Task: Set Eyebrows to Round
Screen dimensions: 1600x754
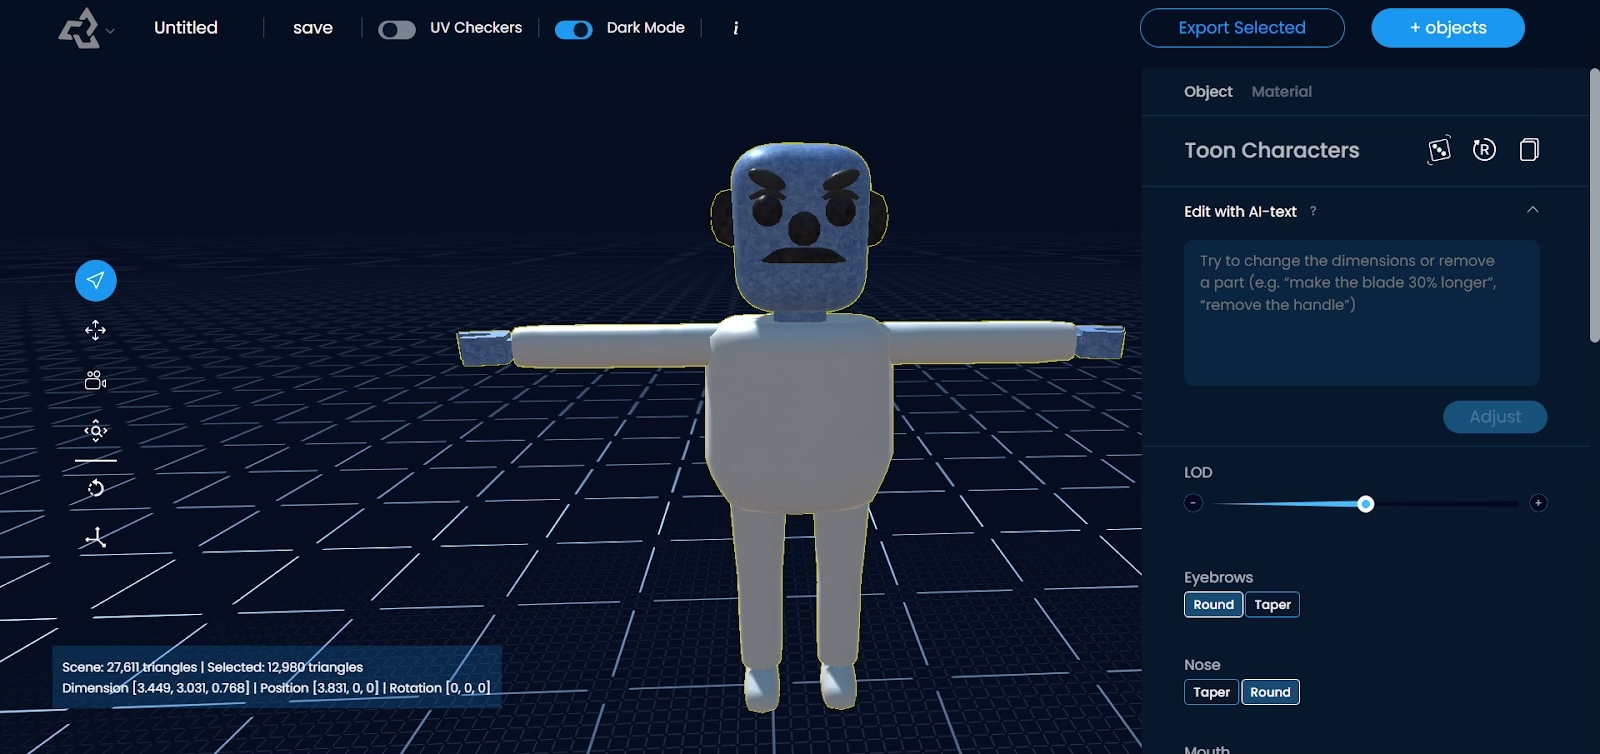Action: click(x=1213, y=605)
